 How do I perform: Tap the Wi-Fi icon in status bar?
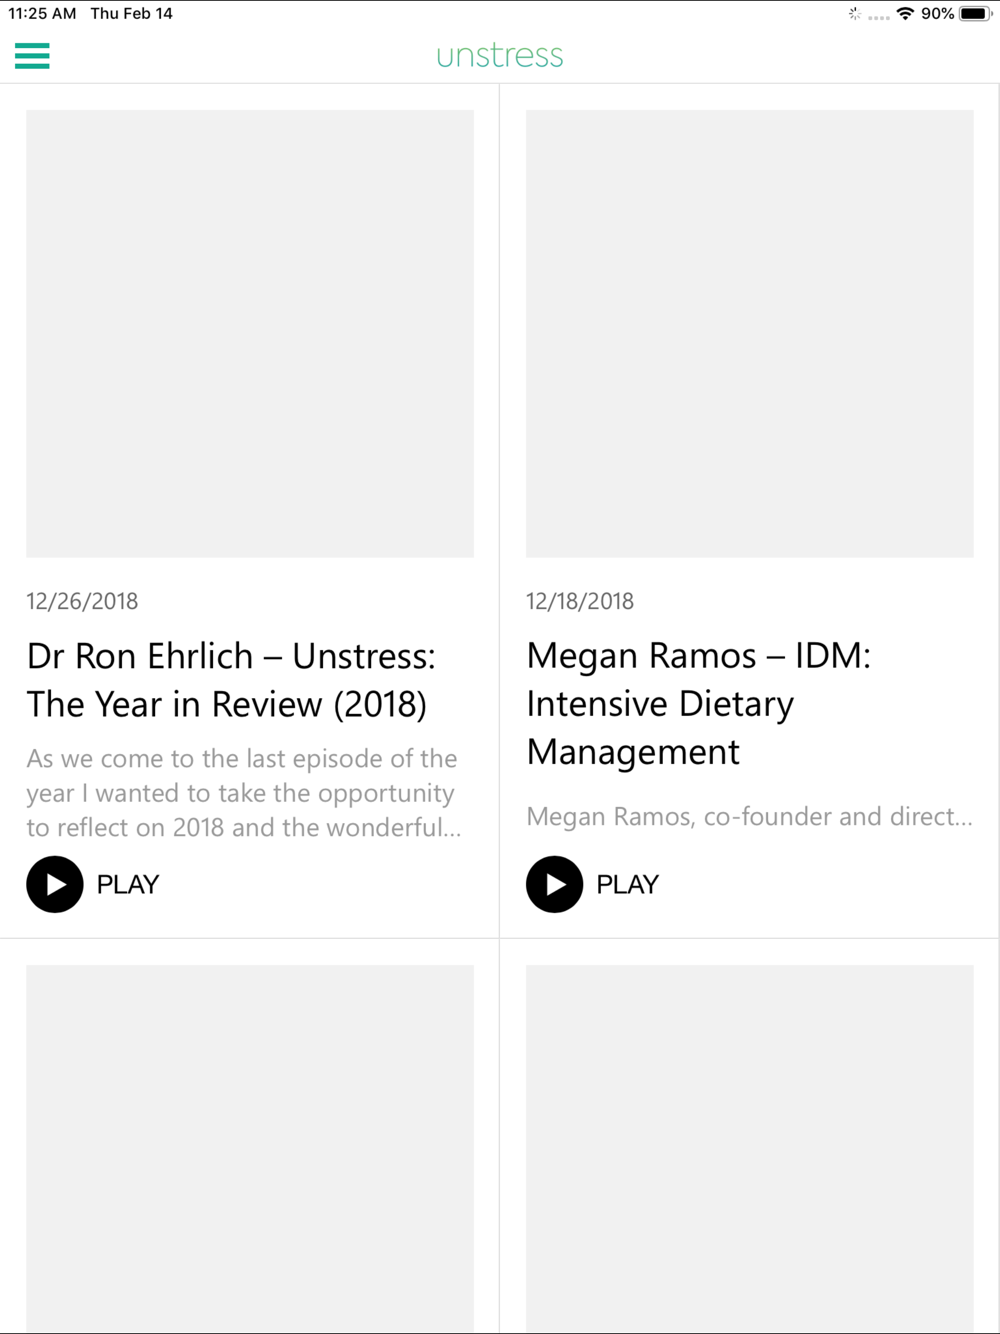pyautogui.click(x=905, y=14)
